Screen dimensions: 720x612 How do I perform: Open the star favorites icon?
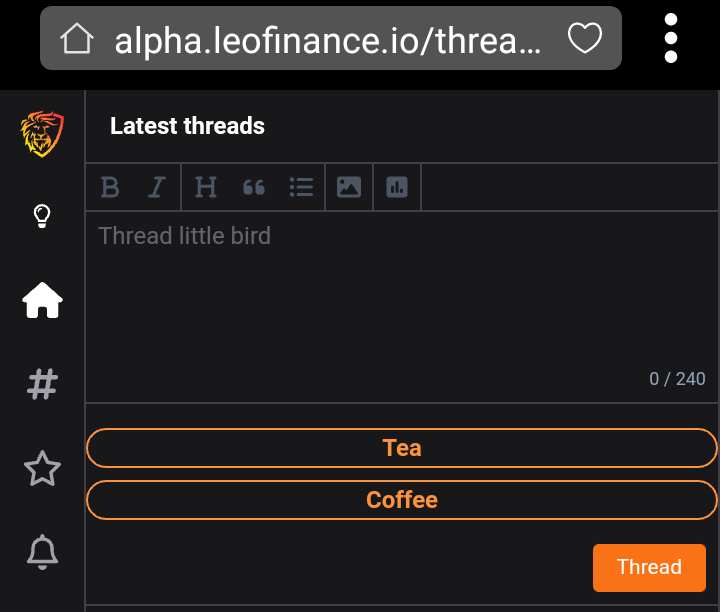[x=42, y=468]
